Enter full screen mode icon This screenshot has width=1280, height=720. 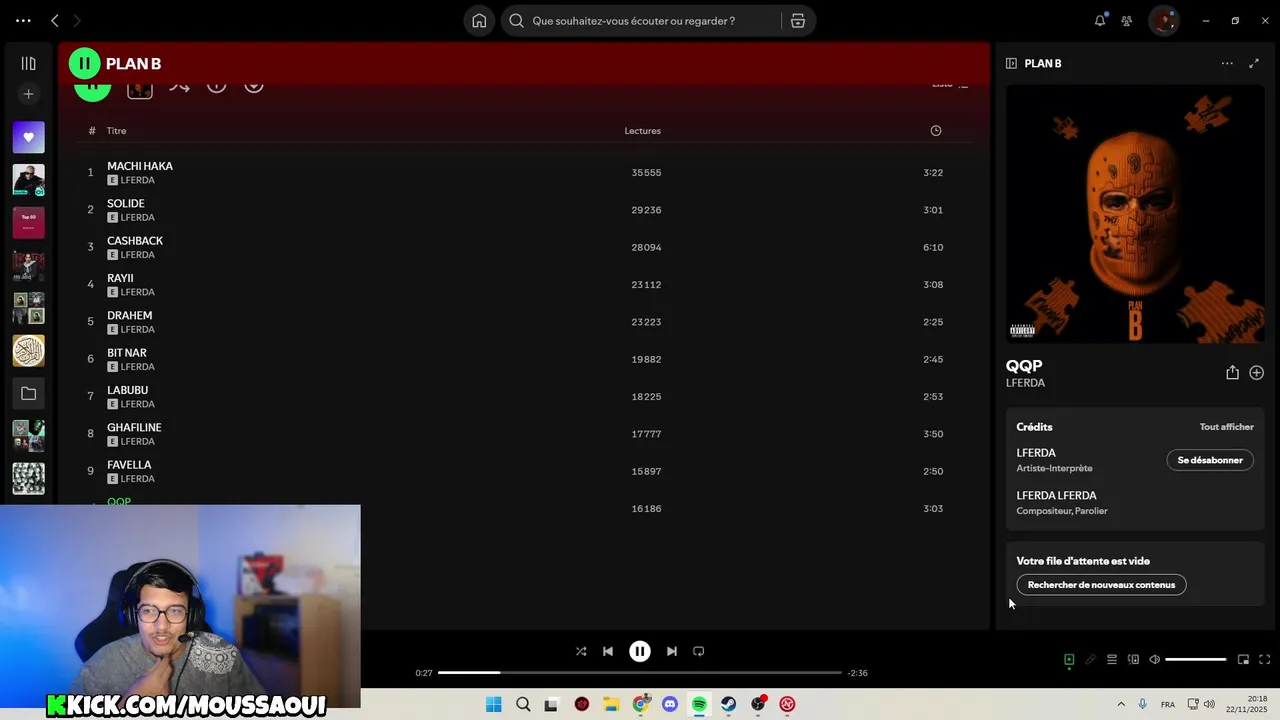pos(1265,660)
